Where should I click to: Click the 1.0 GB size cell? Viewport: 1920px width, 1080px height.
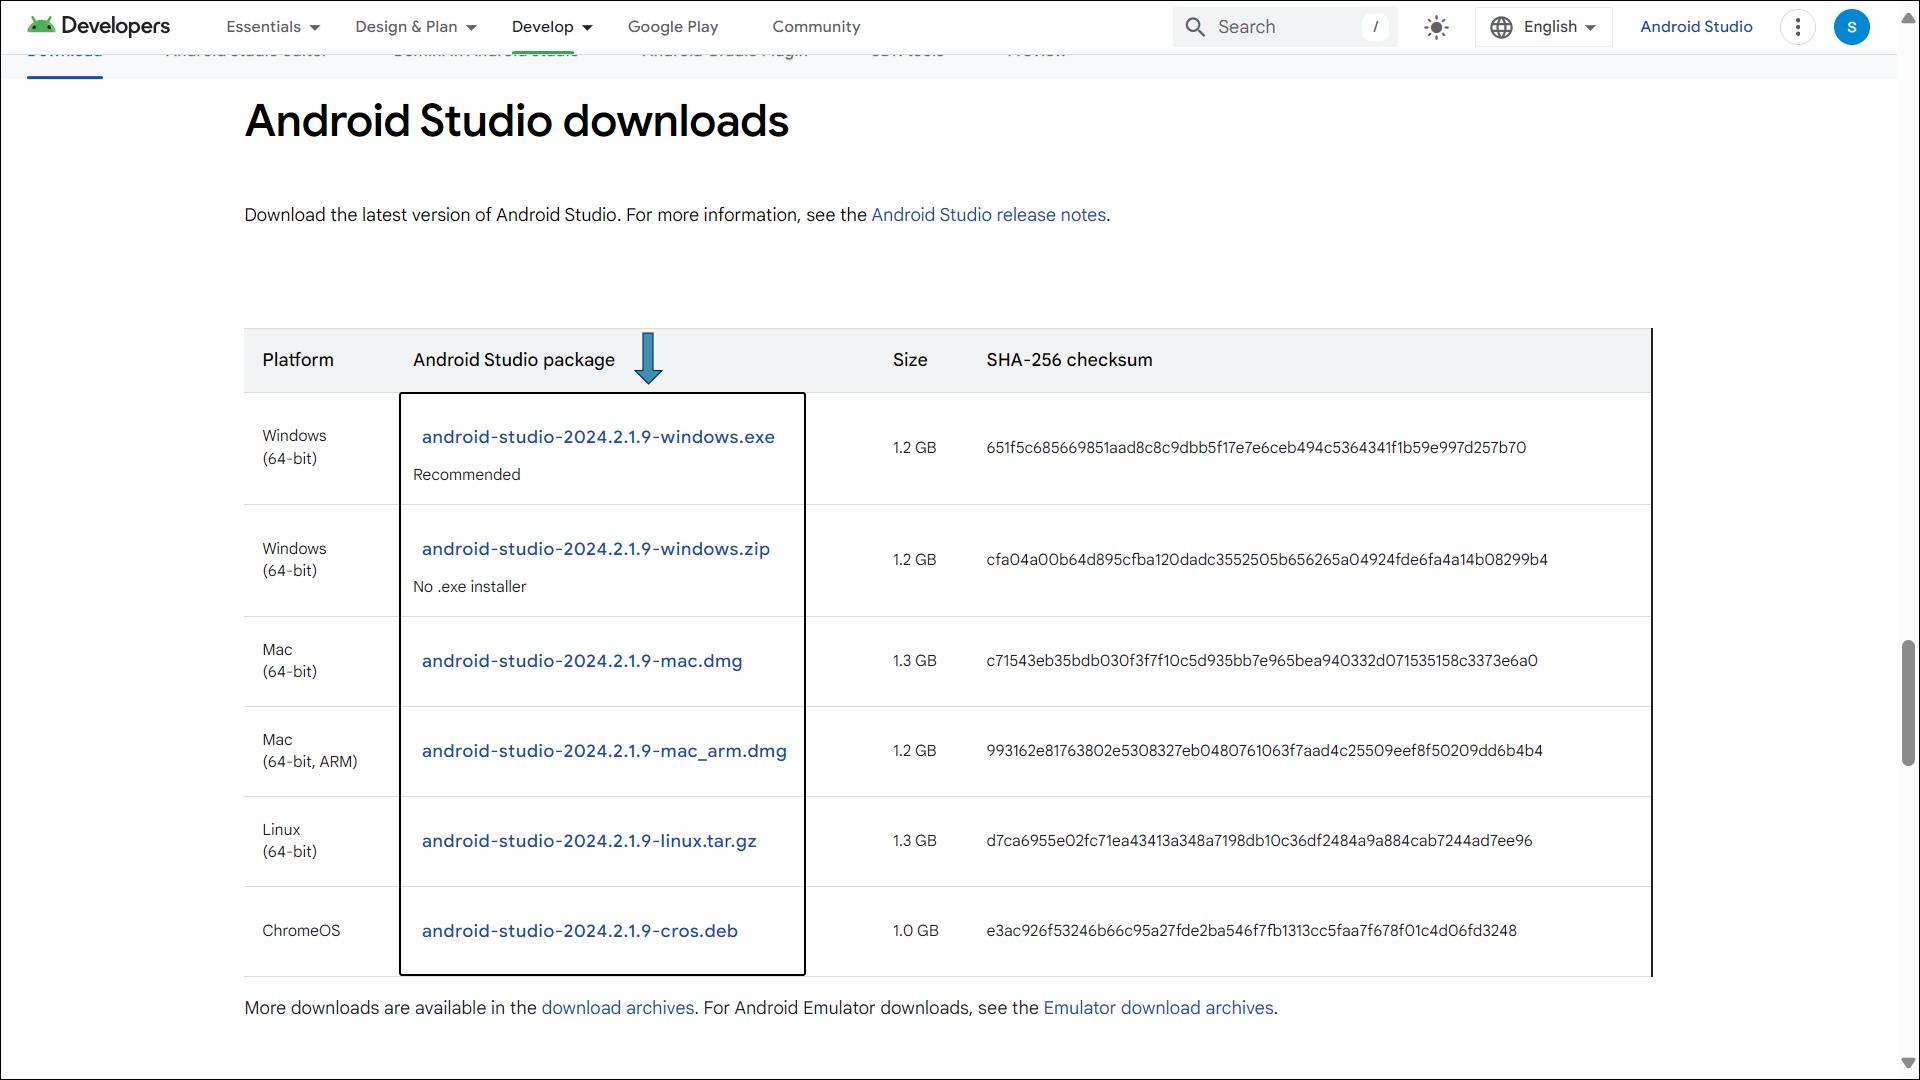click(x=916, y=931)
